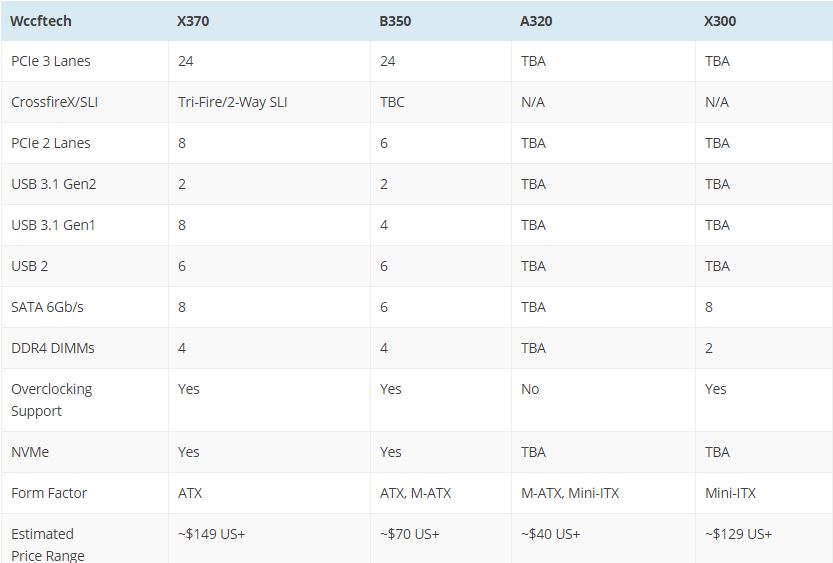The width and height of the screenshot is (833, 563).
Task: Click the Form Factor row label
Action: (49, 493)
